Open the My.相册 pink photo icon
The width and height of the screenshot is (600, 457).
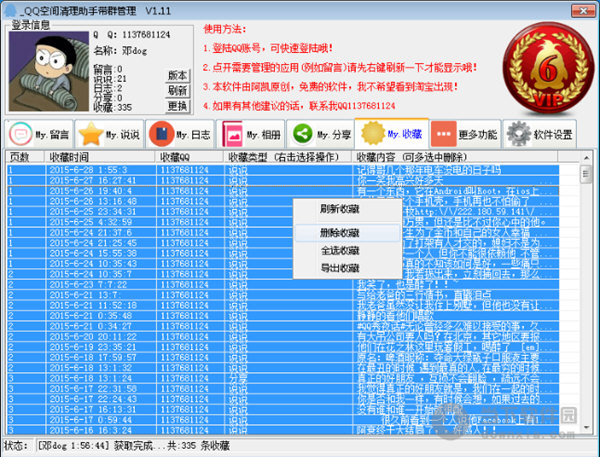tap(232, 134)
